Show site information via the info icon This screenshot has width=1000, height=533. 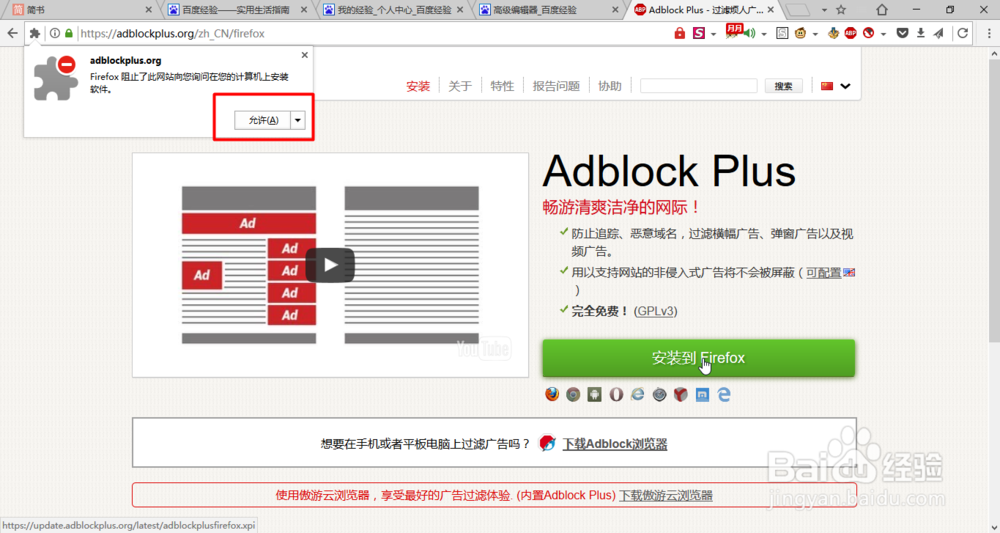(55, 33)
